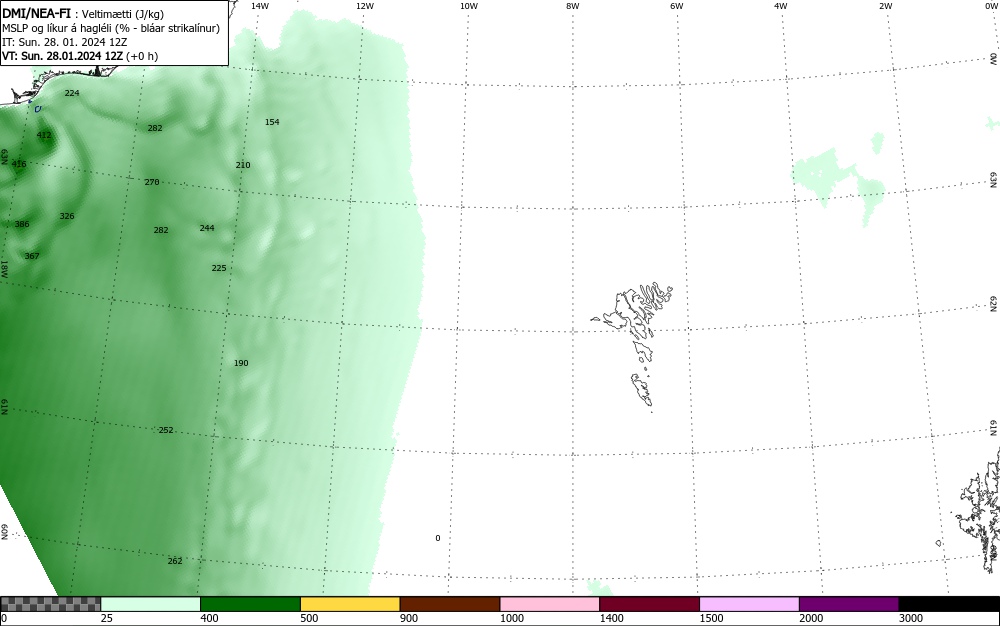
Task: Click the purple legend color swatch
Action: point(849,604)
